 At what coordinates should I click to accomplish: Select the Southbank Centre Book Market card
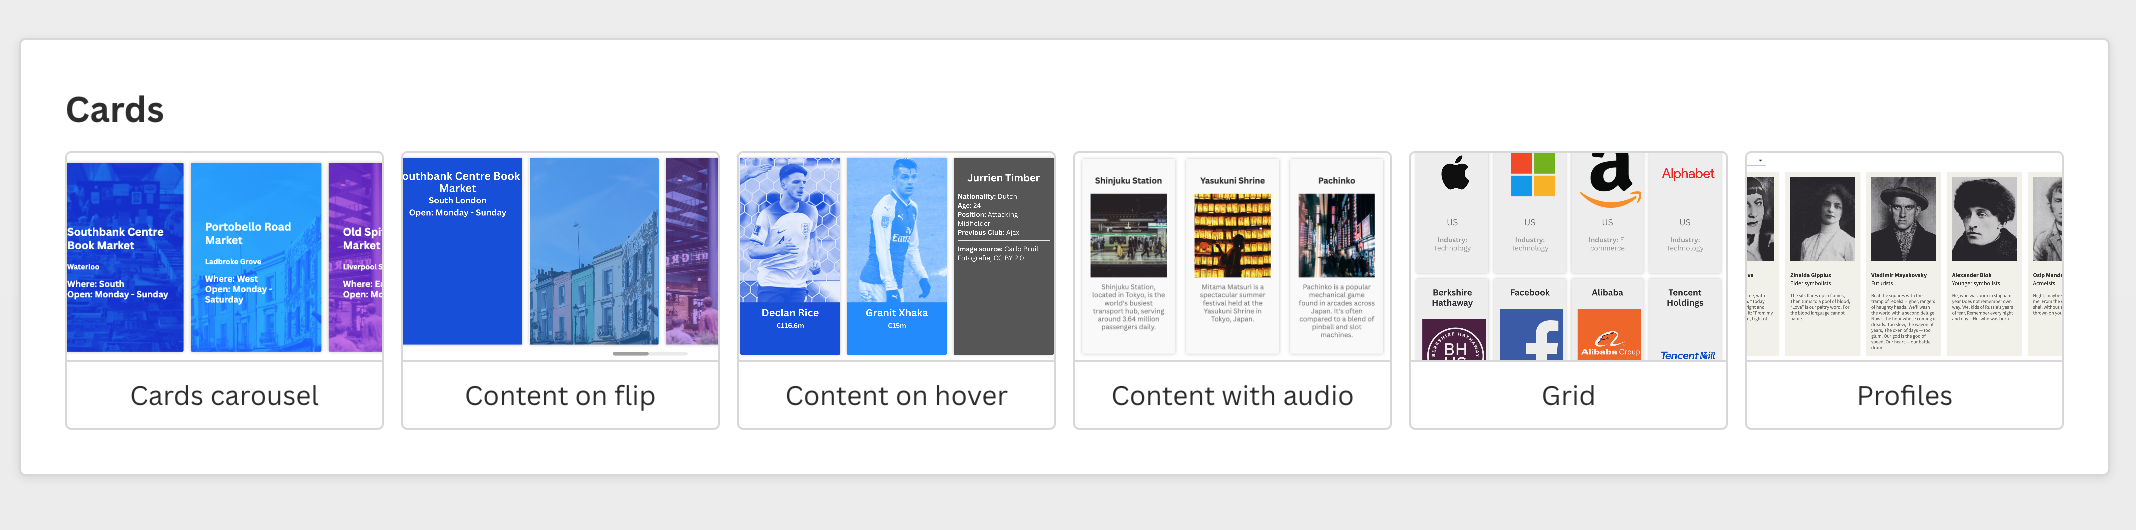pyautogui.click(x=125, y=257)
